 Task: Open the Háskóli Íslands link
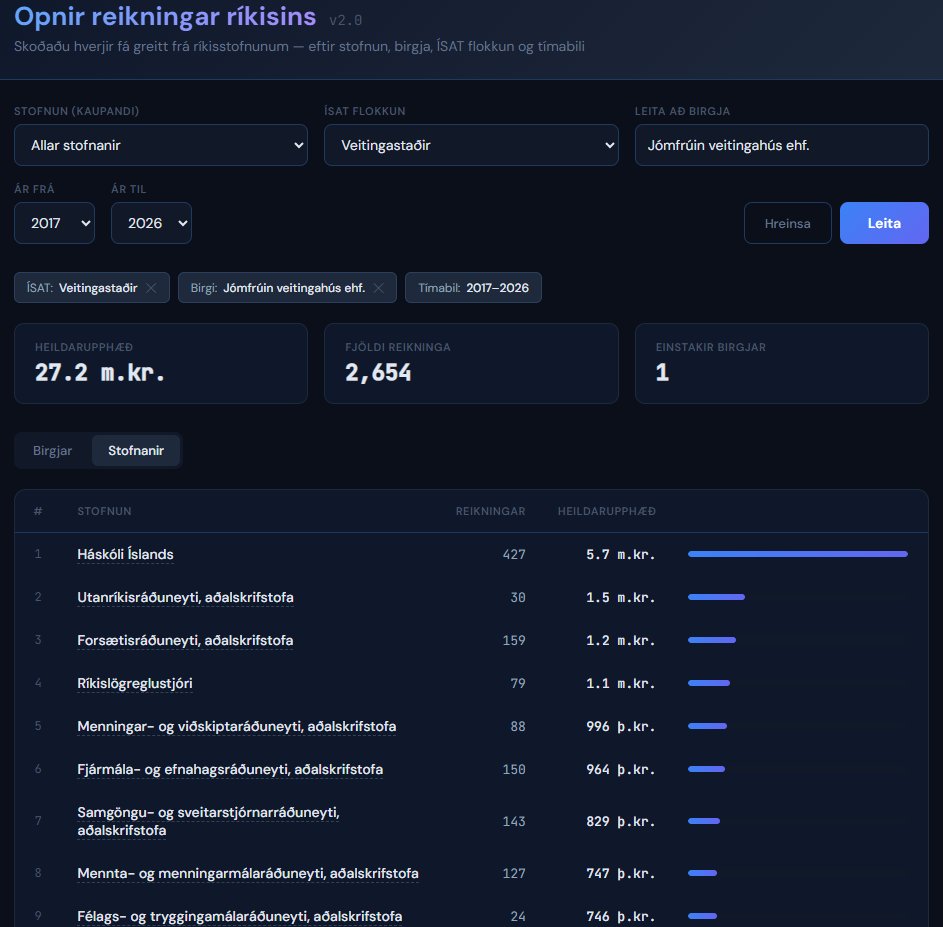(x=125, y=554)
